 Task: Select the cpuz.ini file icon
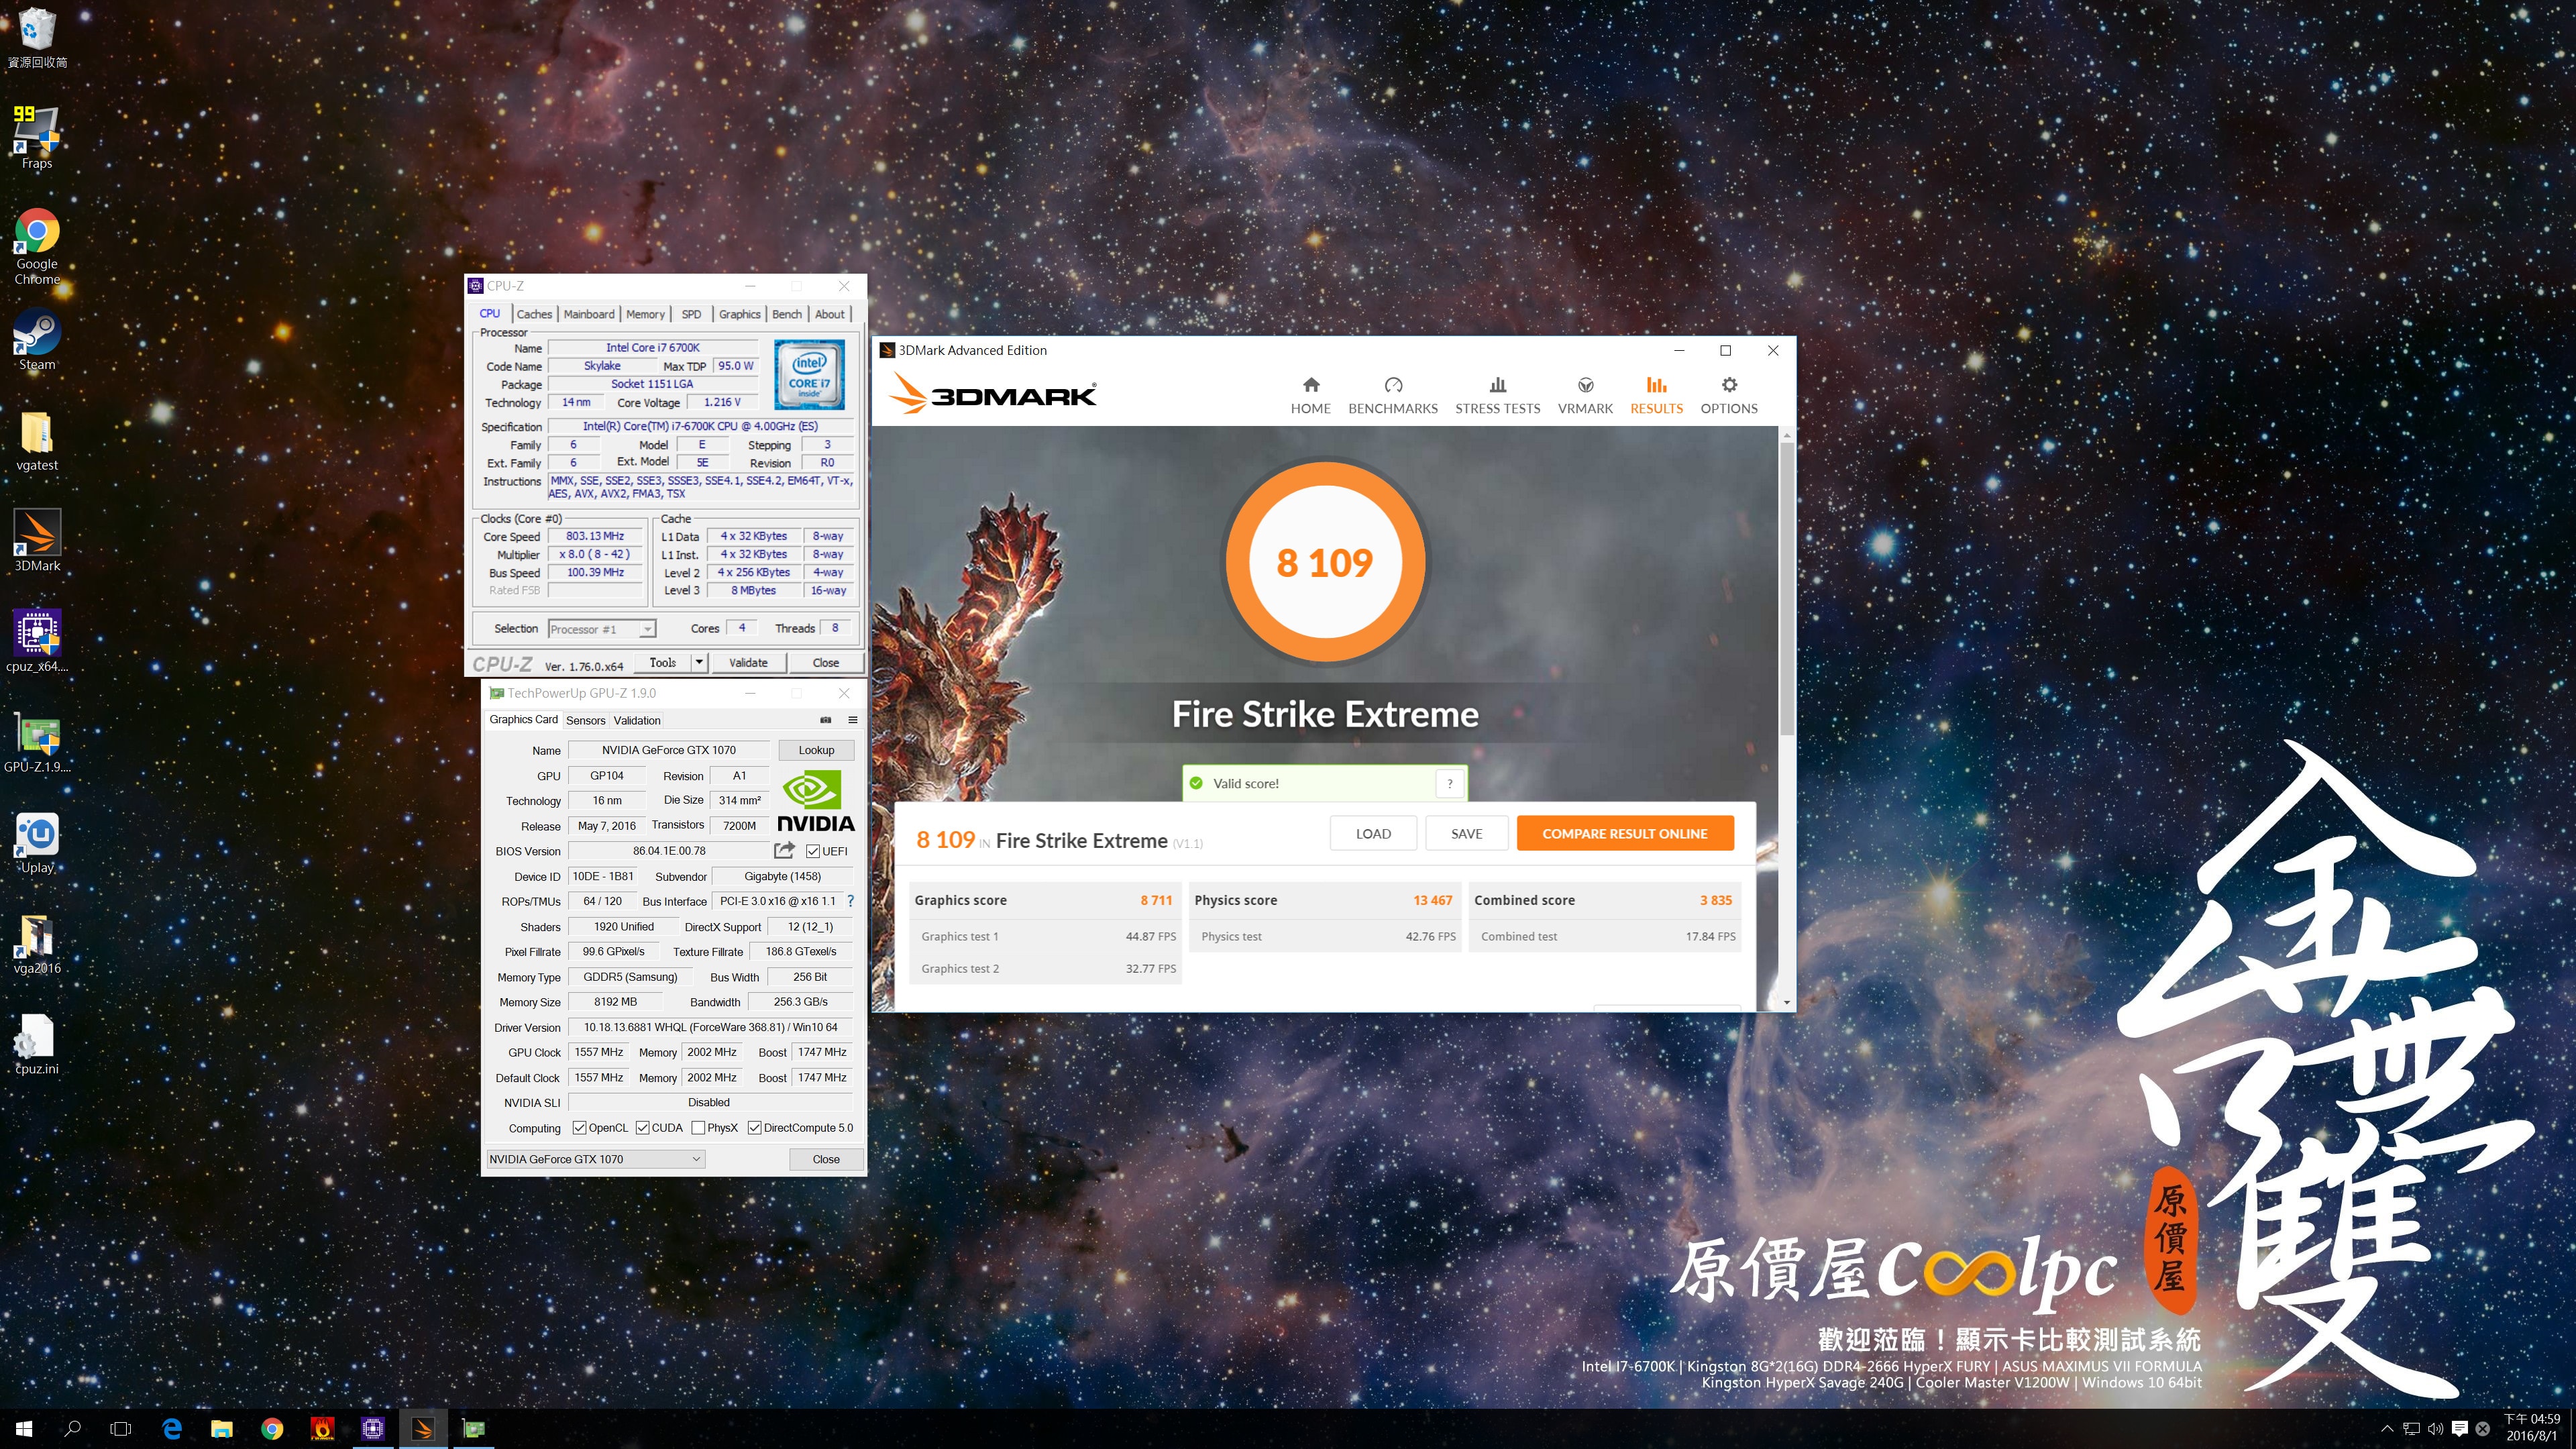37,1044
